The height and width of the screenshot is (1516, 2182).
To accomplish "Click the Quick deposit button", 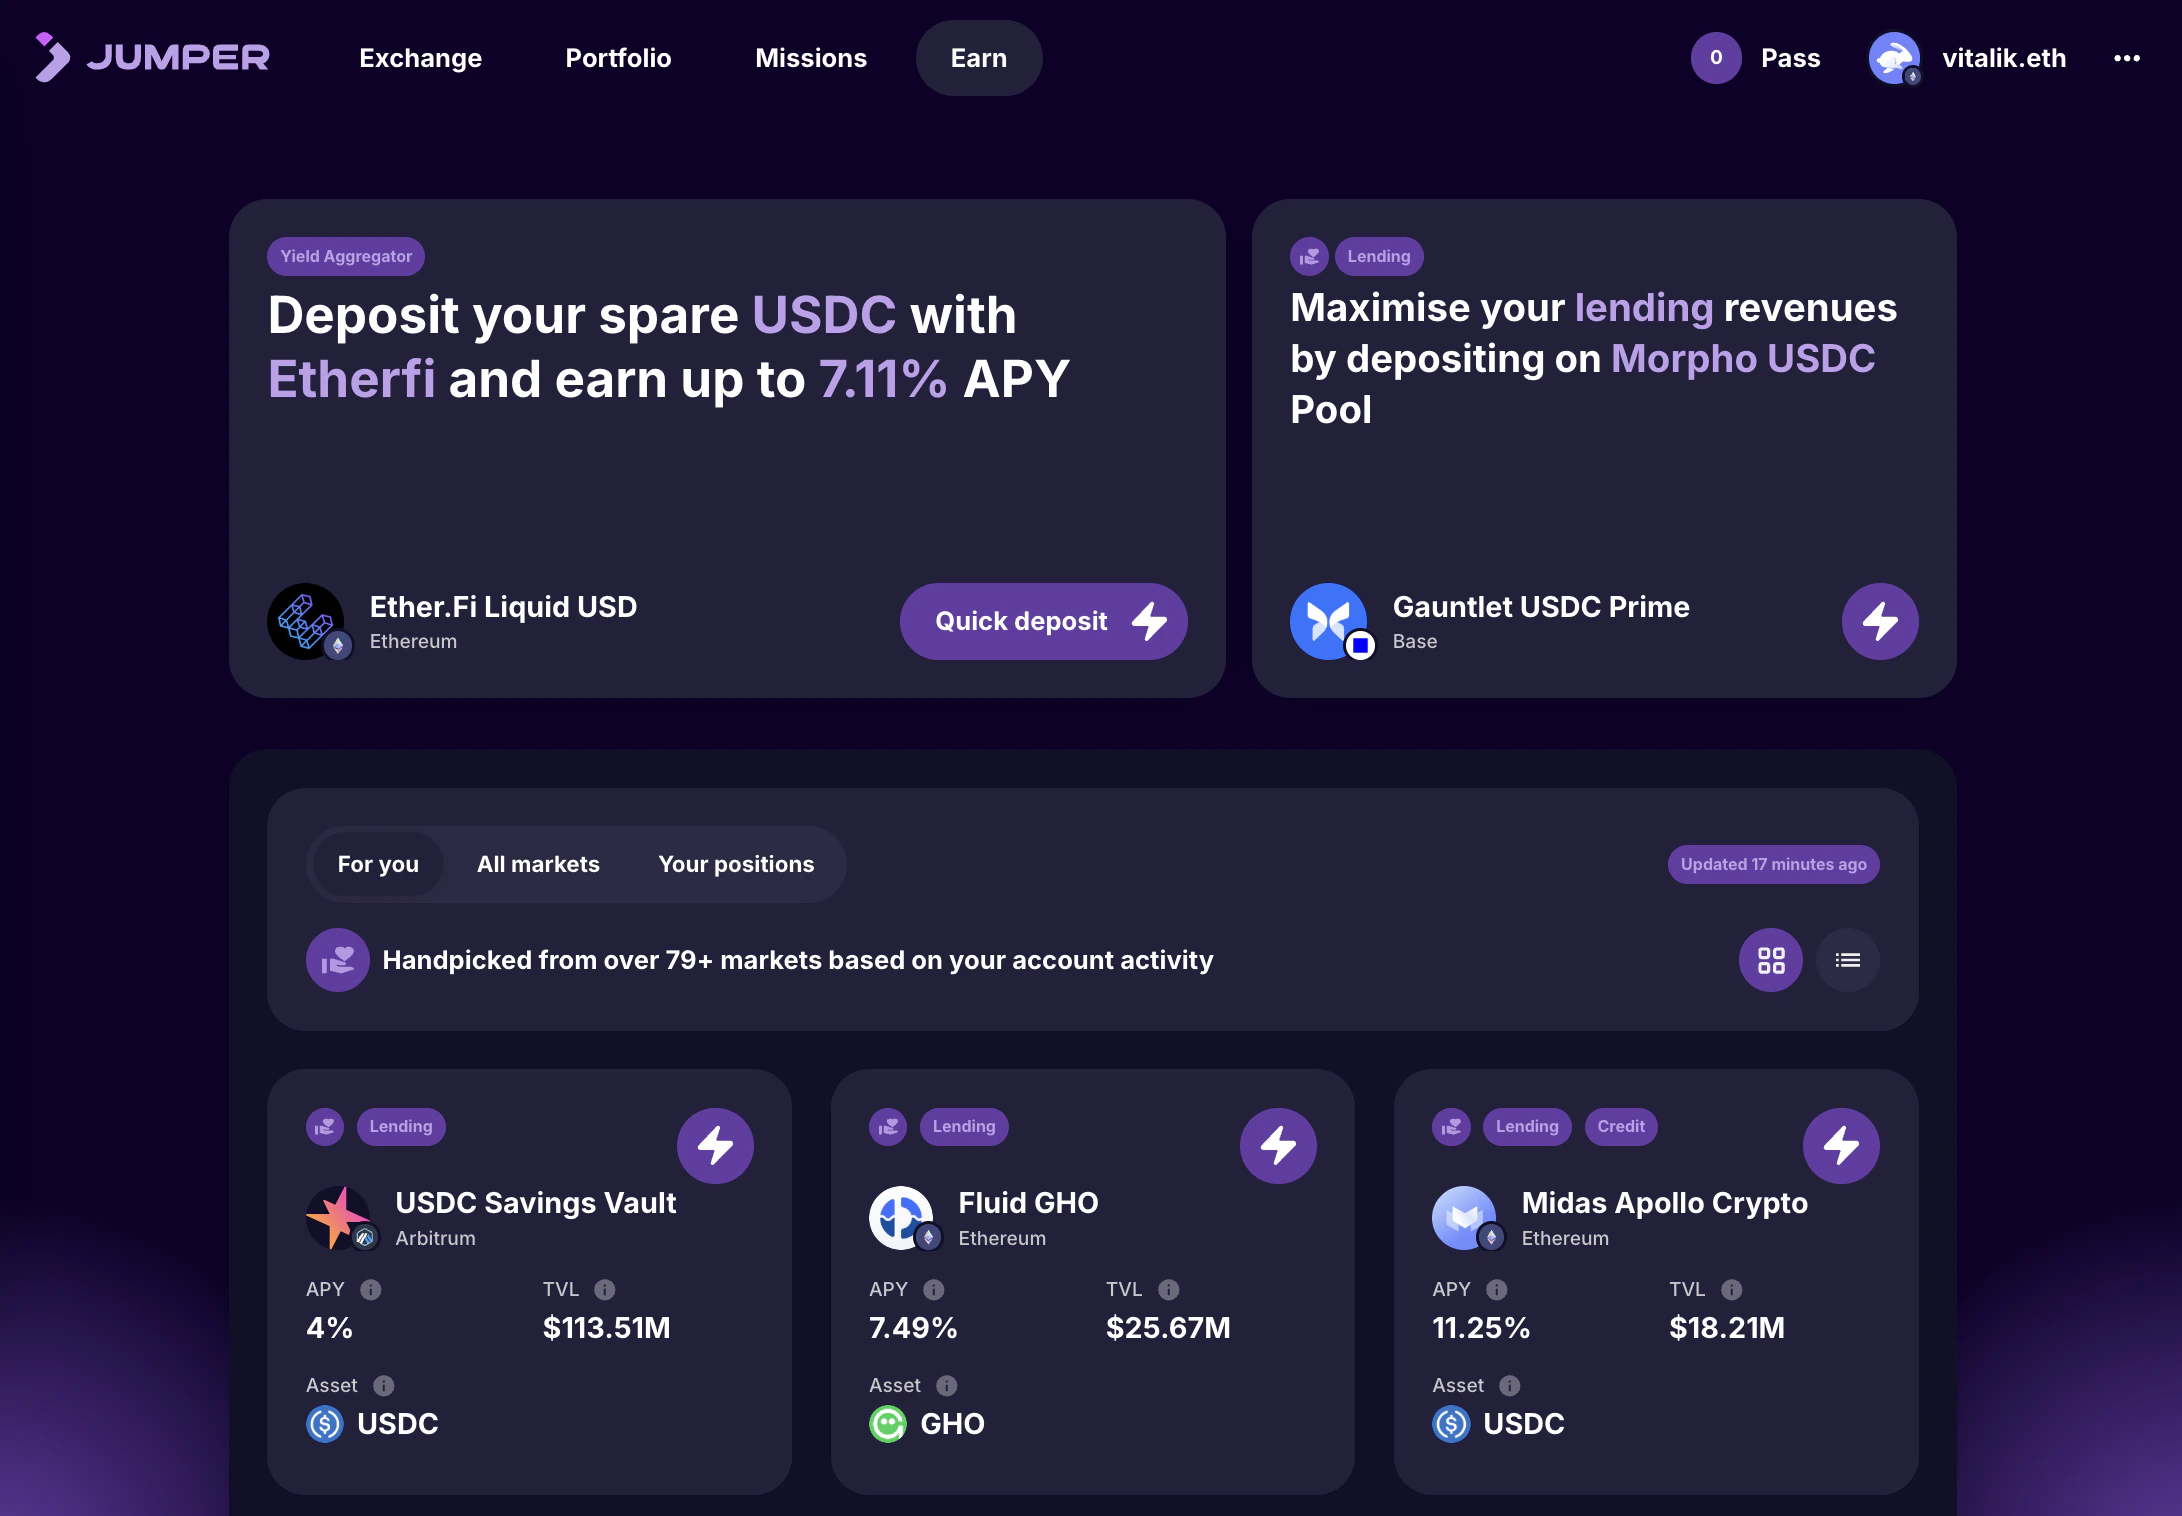I will (1044, 621).
